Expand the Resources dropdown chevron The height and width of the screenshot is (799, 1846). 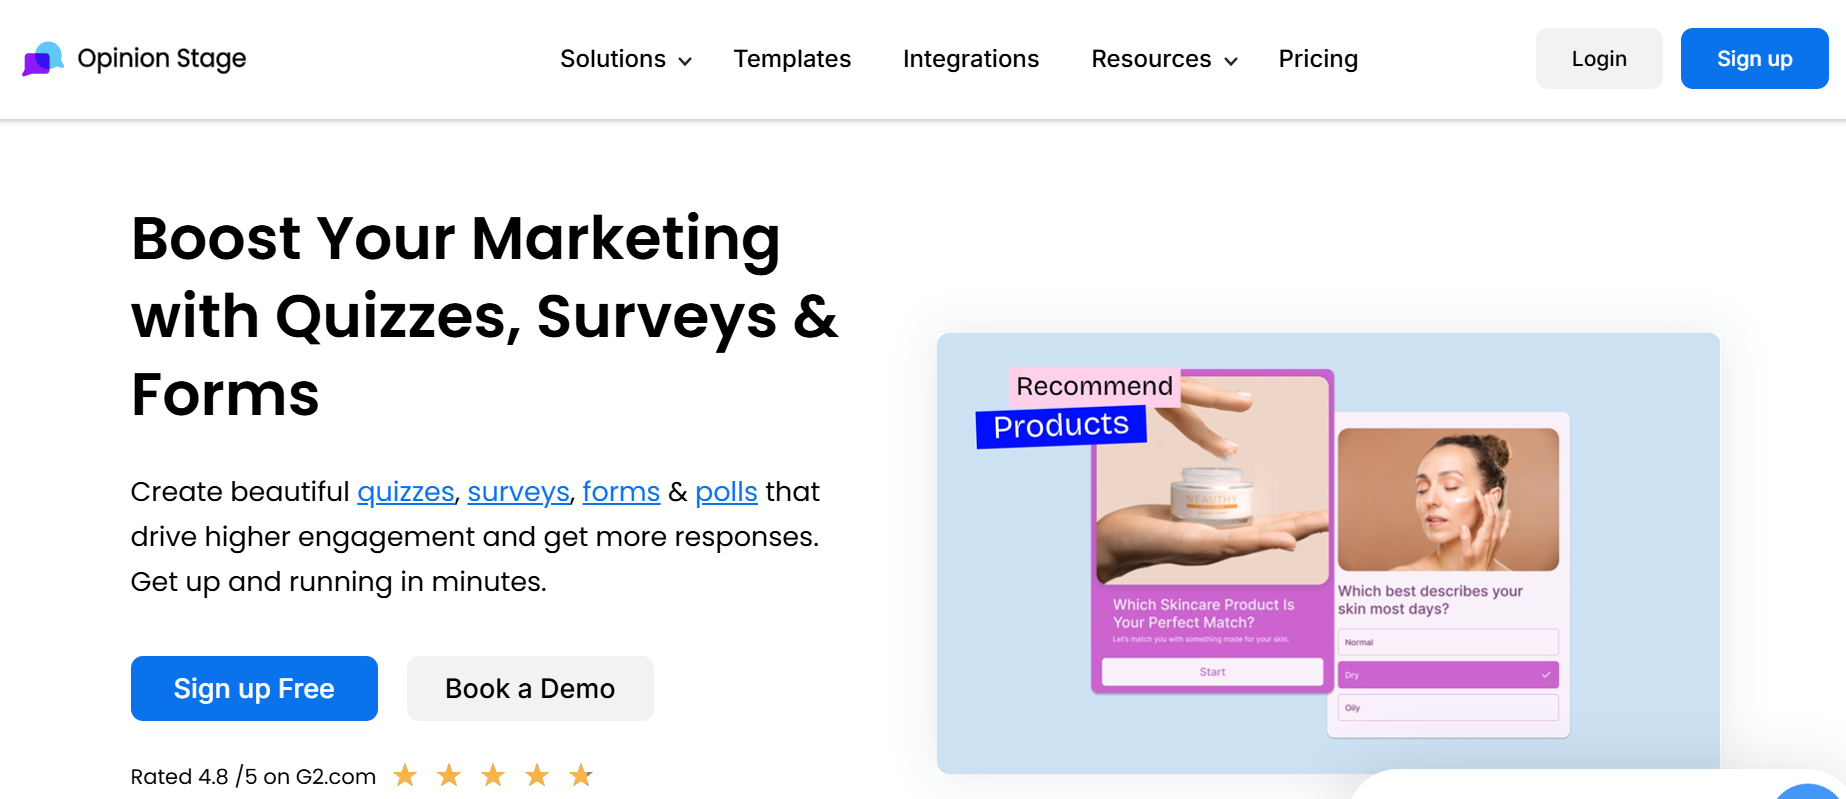click(x=1231, y=61)
